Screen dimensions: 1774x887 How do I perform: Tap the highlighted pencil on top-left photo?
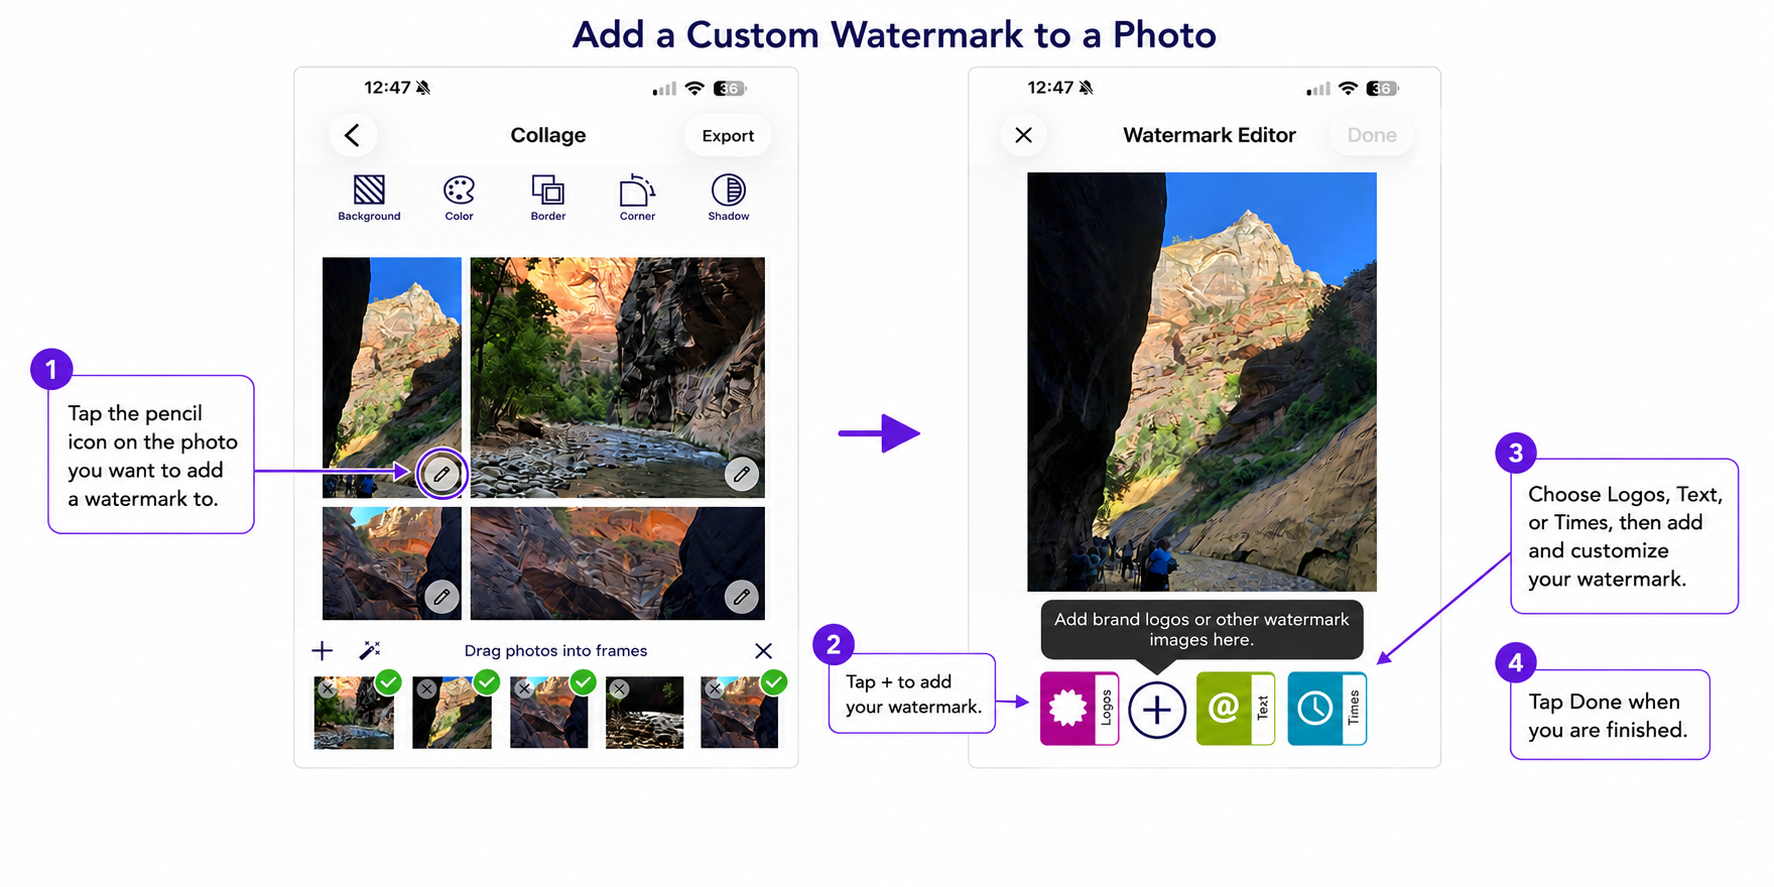[x=441, y=474]
